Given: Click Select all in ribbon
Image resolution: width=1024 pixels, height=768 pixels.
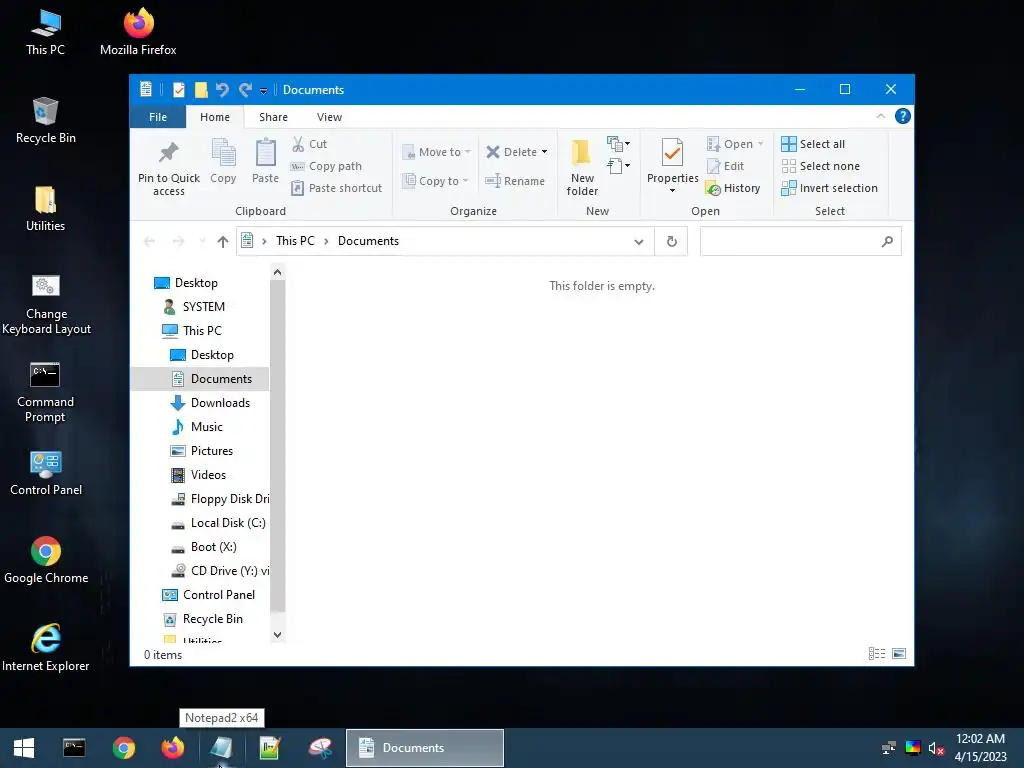Looking at the screenshot, I should [x=813, y=144].
